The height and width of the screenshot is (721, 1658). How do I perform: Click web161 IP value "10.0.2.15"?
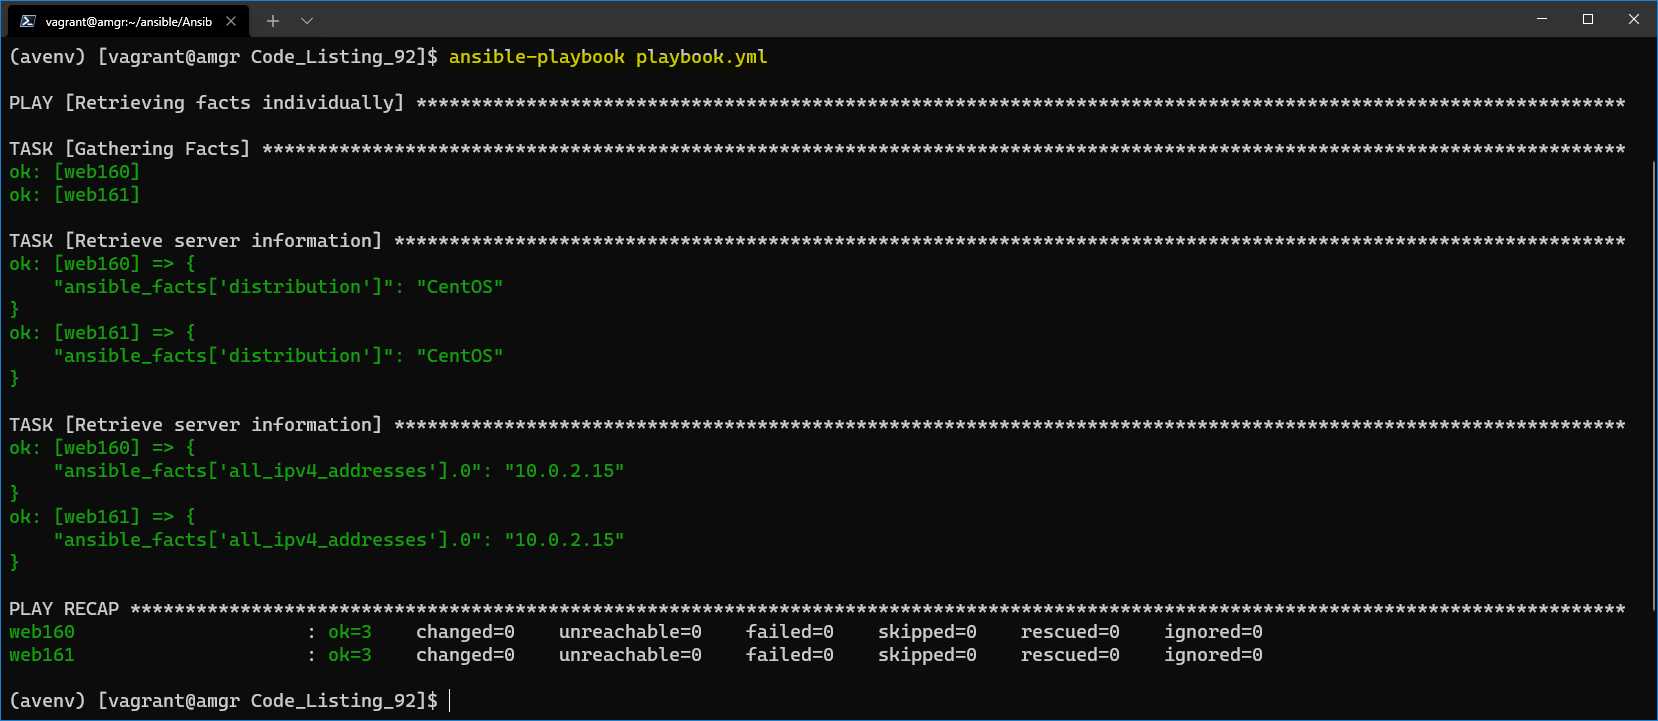(x=564, y=540)
